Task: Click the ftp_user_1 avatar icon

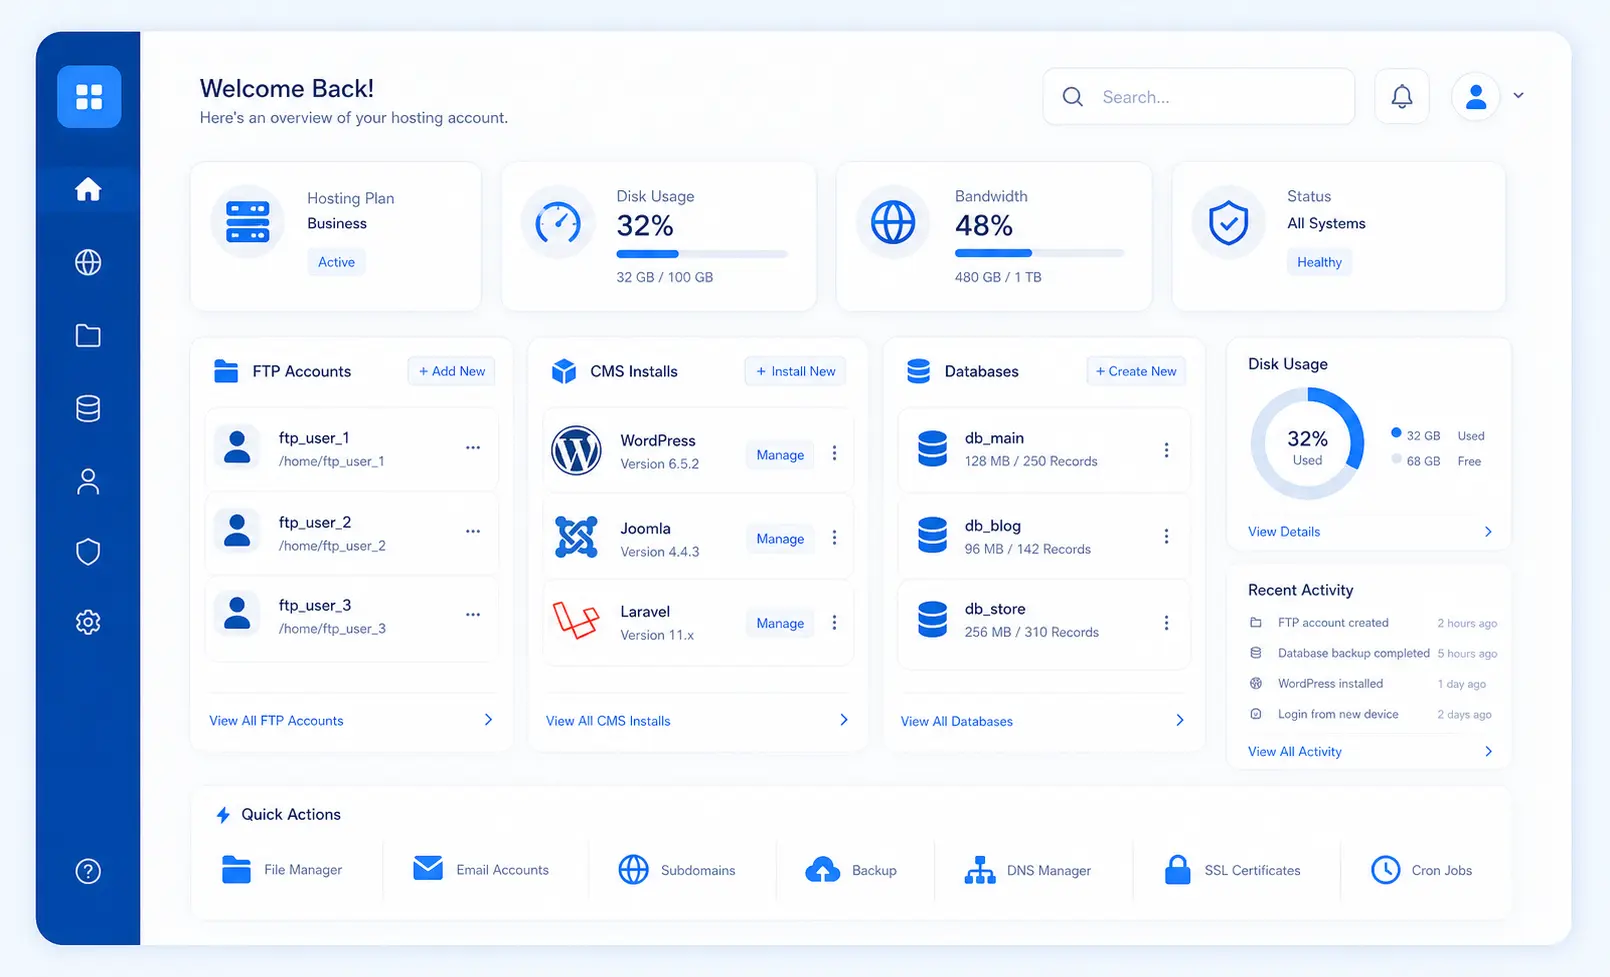Action: tap(237, 447)
